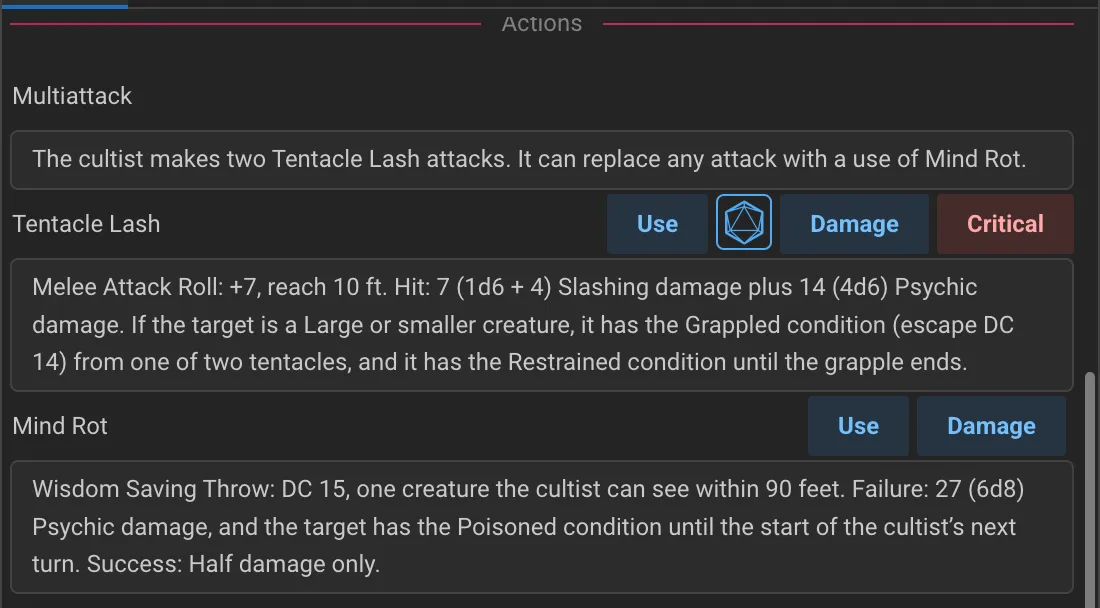1100x608 pixels.
Task: Use the Tentacle Lash attack
Action: click(657, 223)
